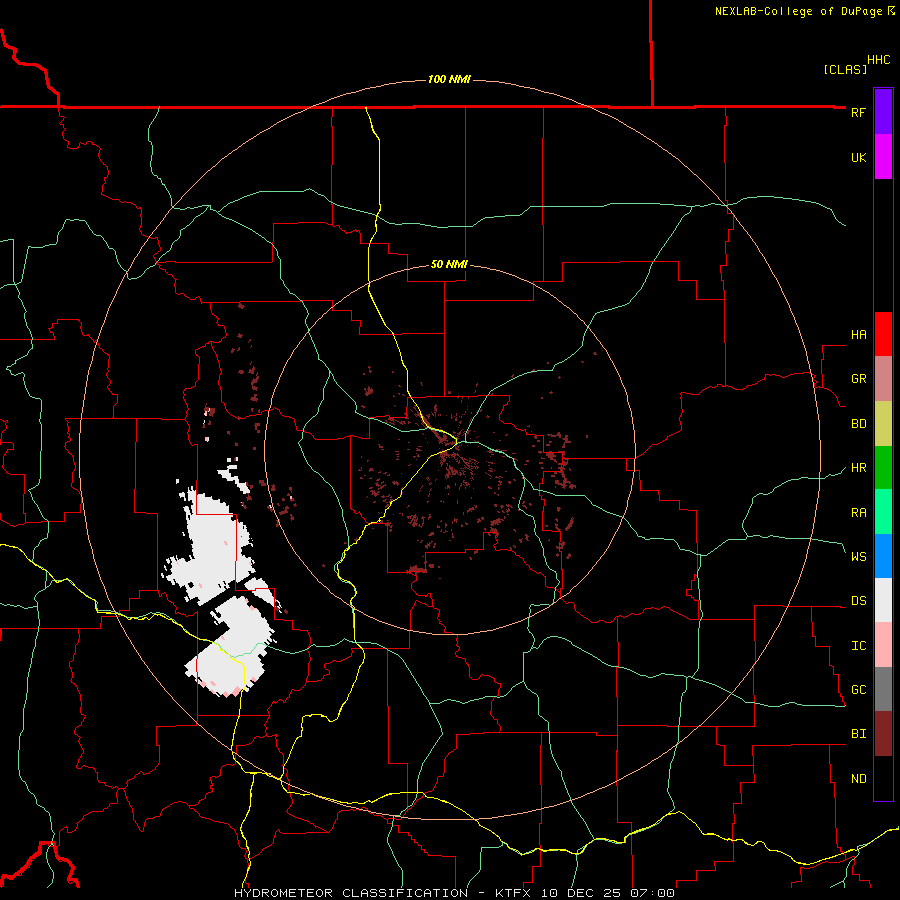The height and width of the screenshot is (900, 900).
Task: Click the RF legend label
Action: pyautogui.click(x=858, y=112)
